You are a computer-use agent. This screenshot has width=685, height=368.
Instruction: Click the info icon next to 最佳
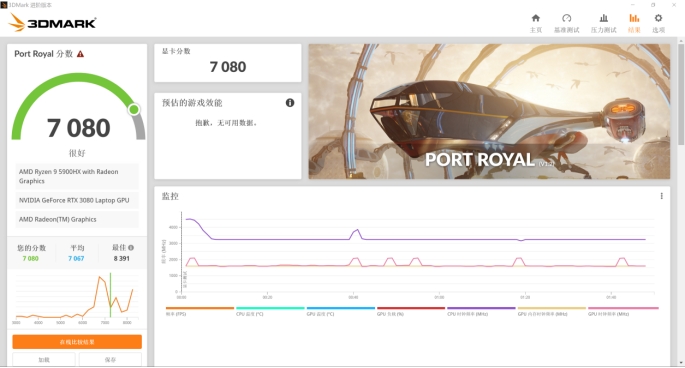pyautogui.click(x=131, y=247)
